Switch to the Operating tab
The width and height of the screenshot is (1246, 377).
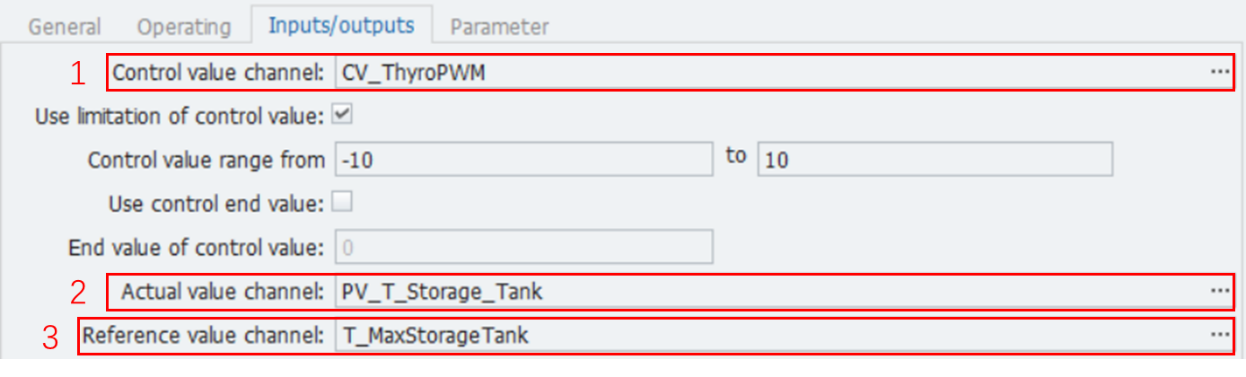click(184, 27)
